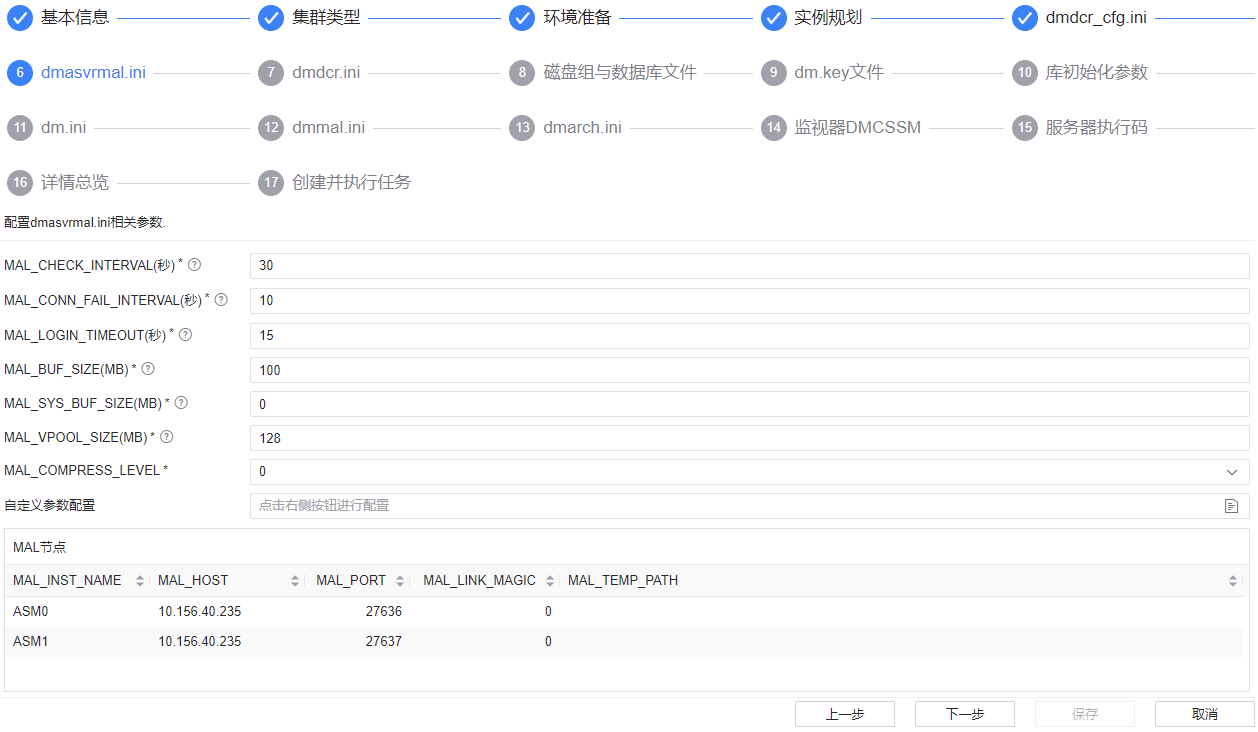Viewport: 1258px width, 732px height.
Task: Click step number 15 circle icon
Action: (x=1025, y=128)
